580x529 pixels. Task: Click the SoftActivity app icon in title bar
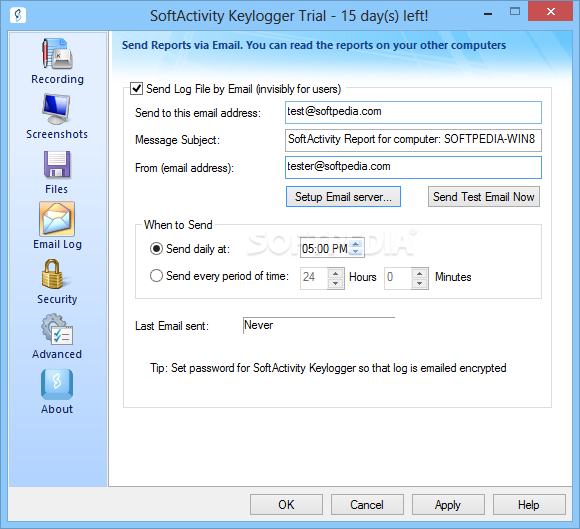18,15
